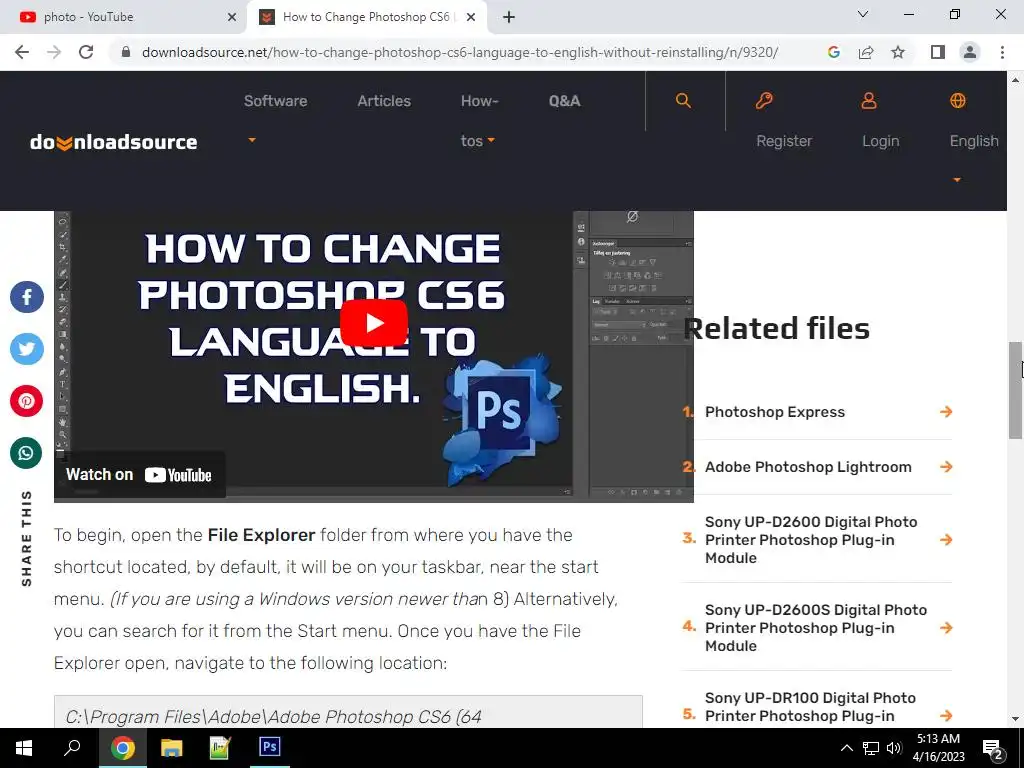This screenshot has width=1024, height=768.
Task: Open Sony UP-D2600S Plug-in Module link
Action: click(816, 628)
